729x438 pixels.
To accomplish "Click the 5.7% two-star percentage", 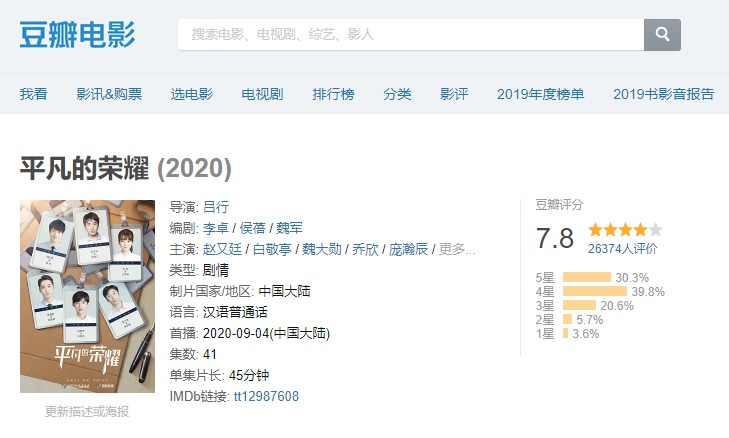I will (590, 319).
